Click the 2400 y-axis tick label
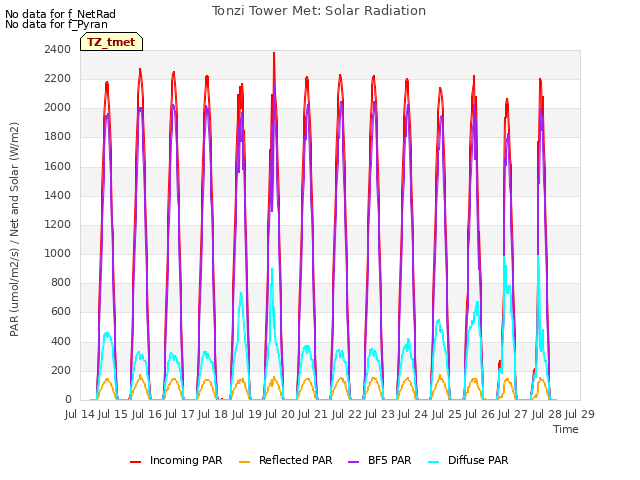Image resolution: width=640 pixels, height=480 pixels. pyautogui.click(x=58, y=49)
